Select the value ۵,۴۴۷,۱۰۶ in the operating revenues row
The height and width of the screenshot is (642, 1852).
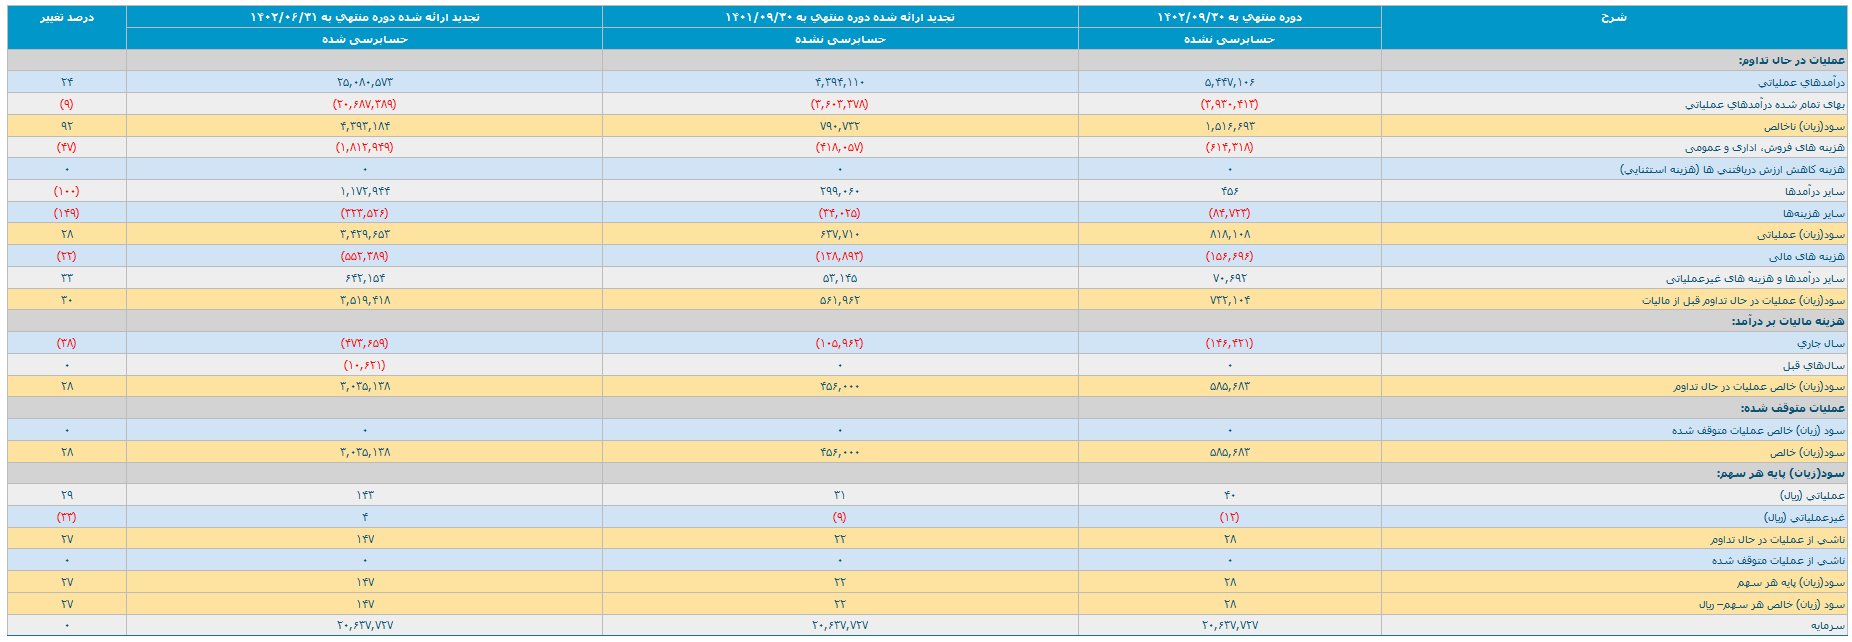click(1229, 82)
